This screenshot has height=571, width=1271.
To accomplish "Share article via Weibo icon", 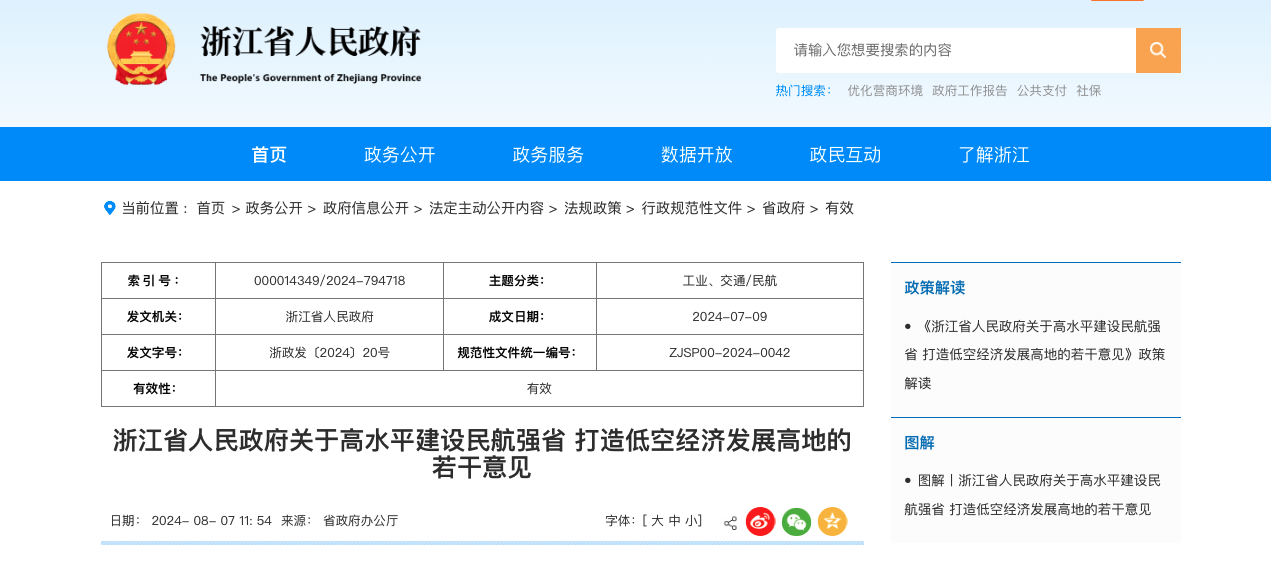I will (x=760, y=521).
